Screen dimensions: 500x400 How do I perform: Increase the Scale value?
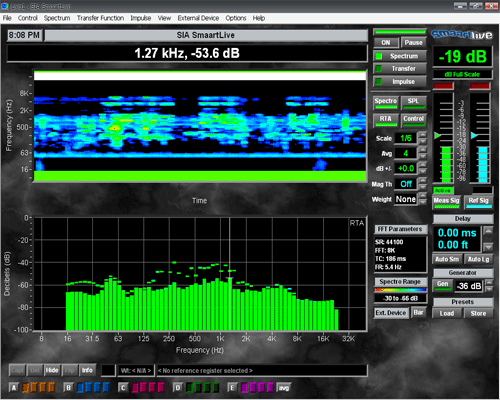point(422,135)
